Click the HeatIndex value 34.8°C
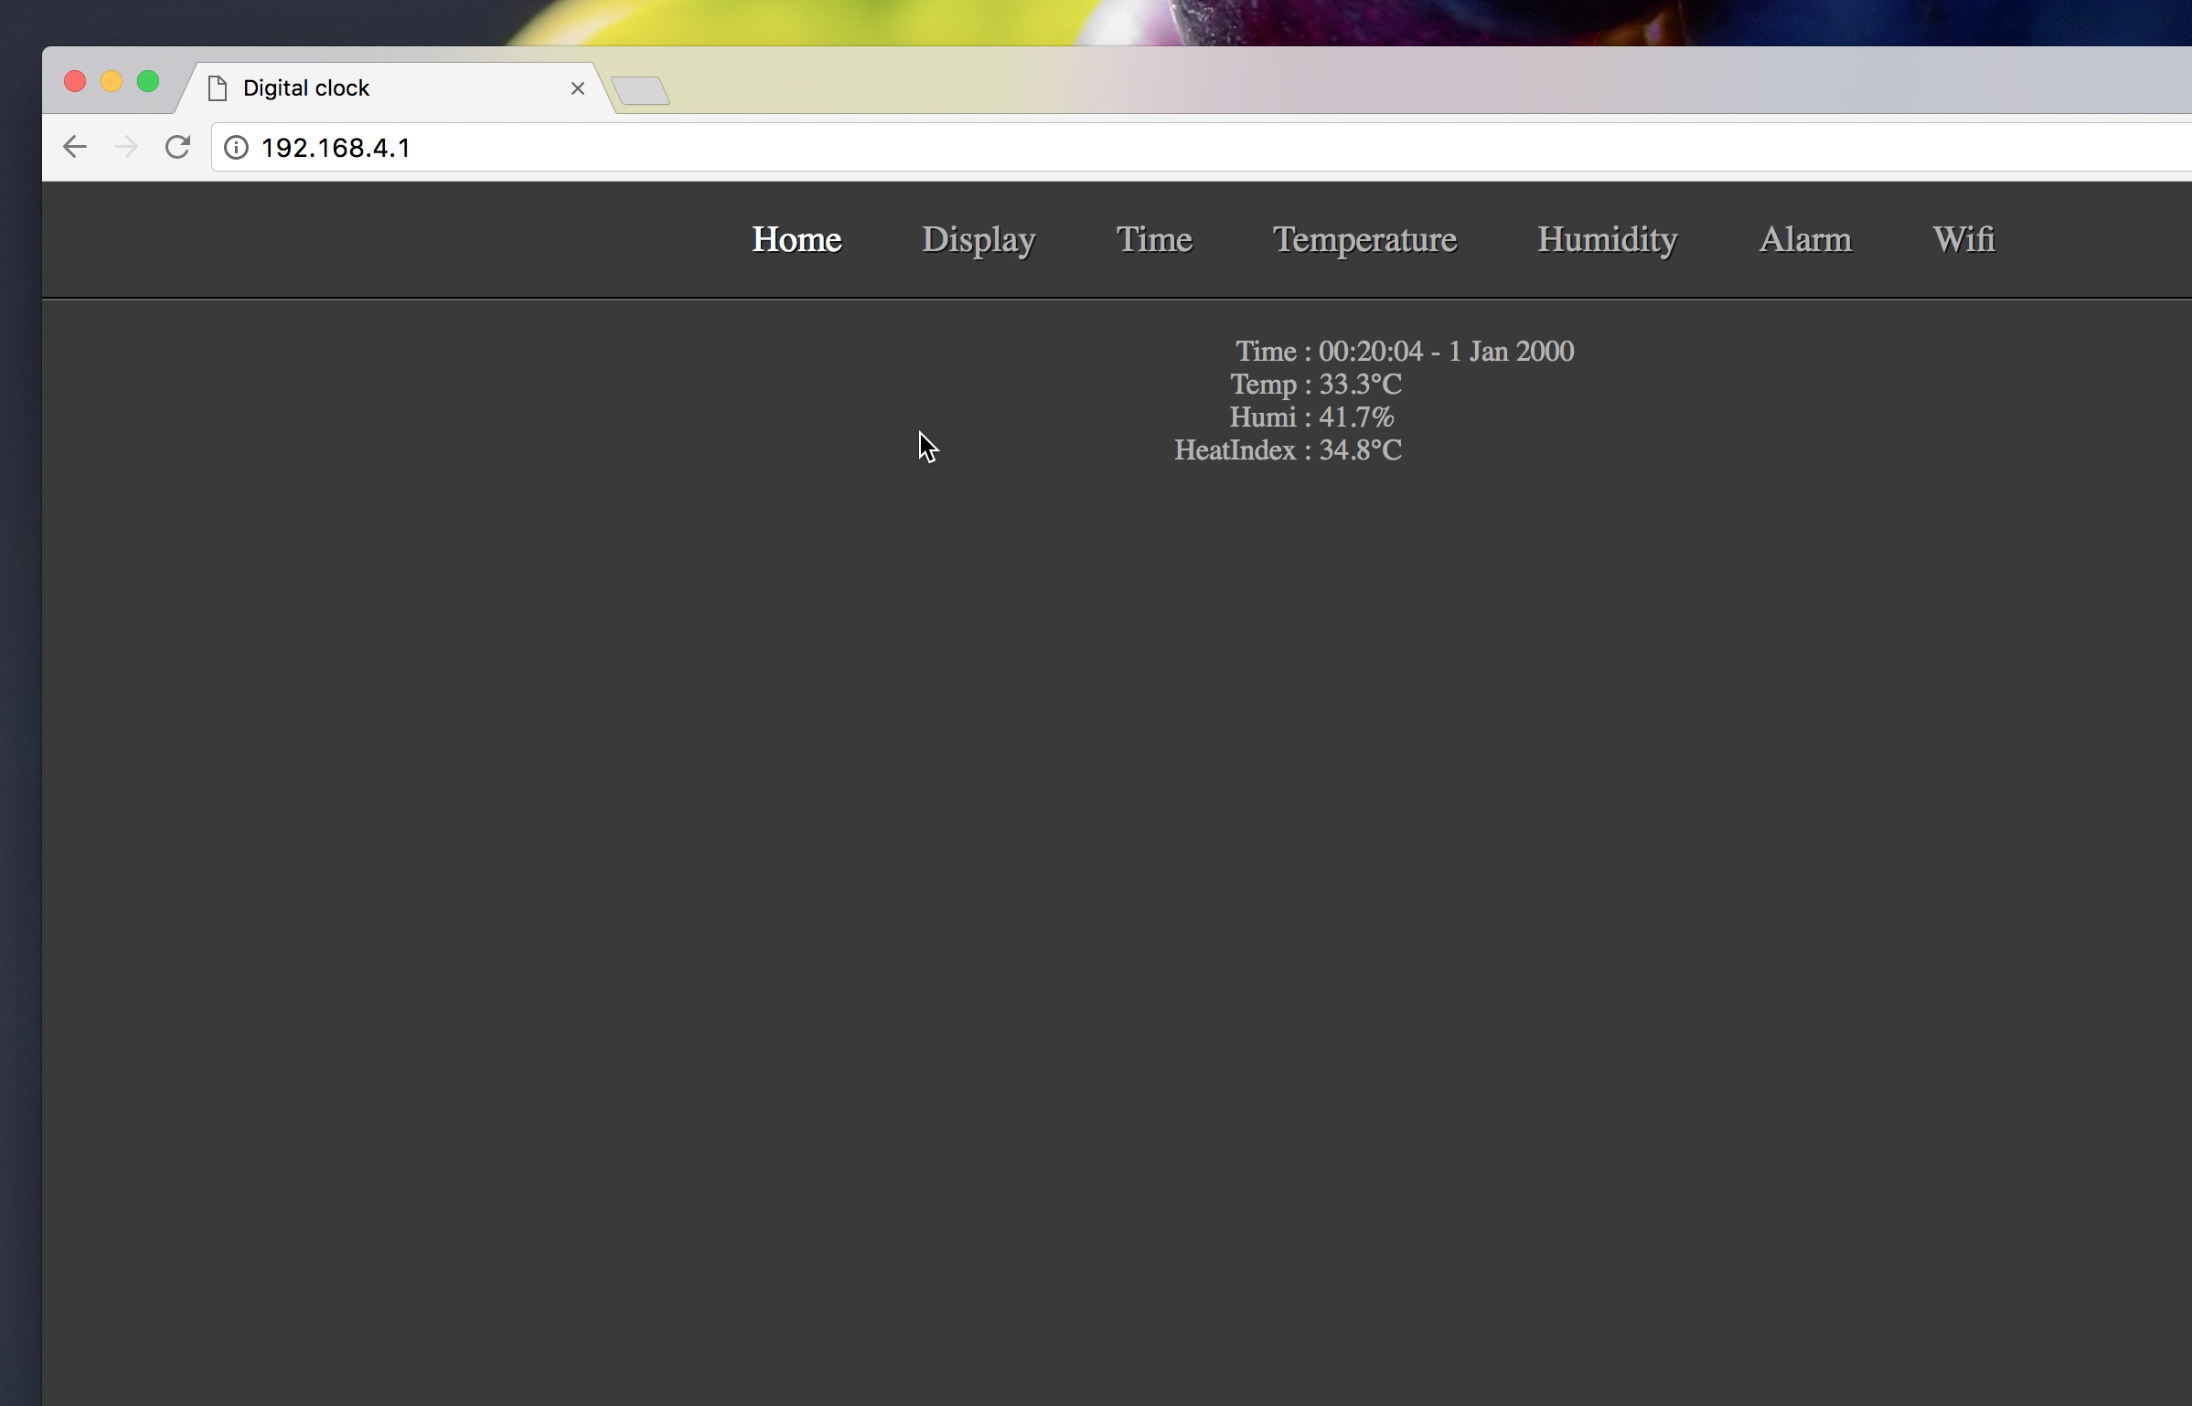Image resolution: width=2192 pixels, height=1406 pixels. tap(1360, 450)
